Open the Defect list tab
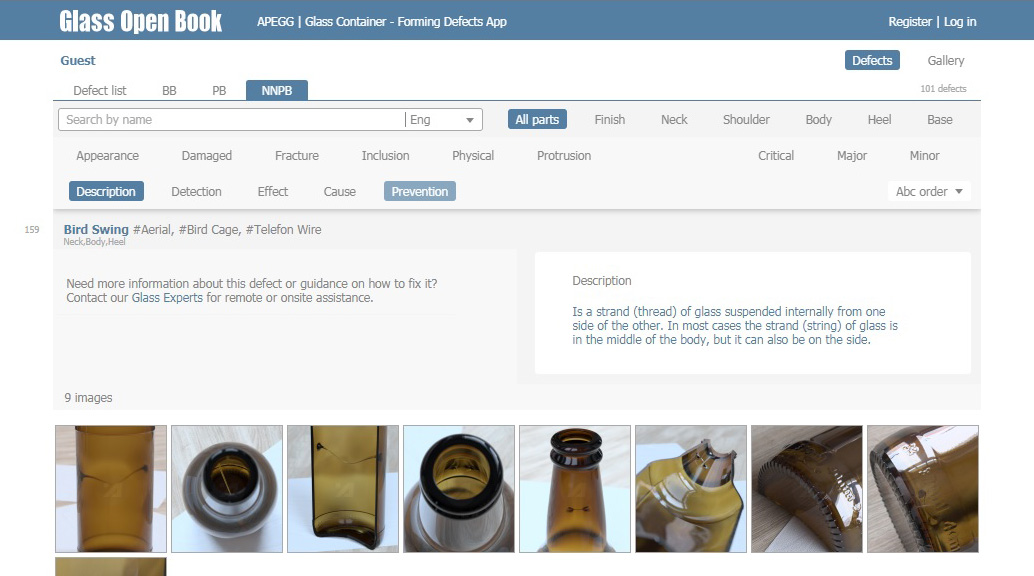The width and height of the screenshot is (1034, 576). click(99, 90)
